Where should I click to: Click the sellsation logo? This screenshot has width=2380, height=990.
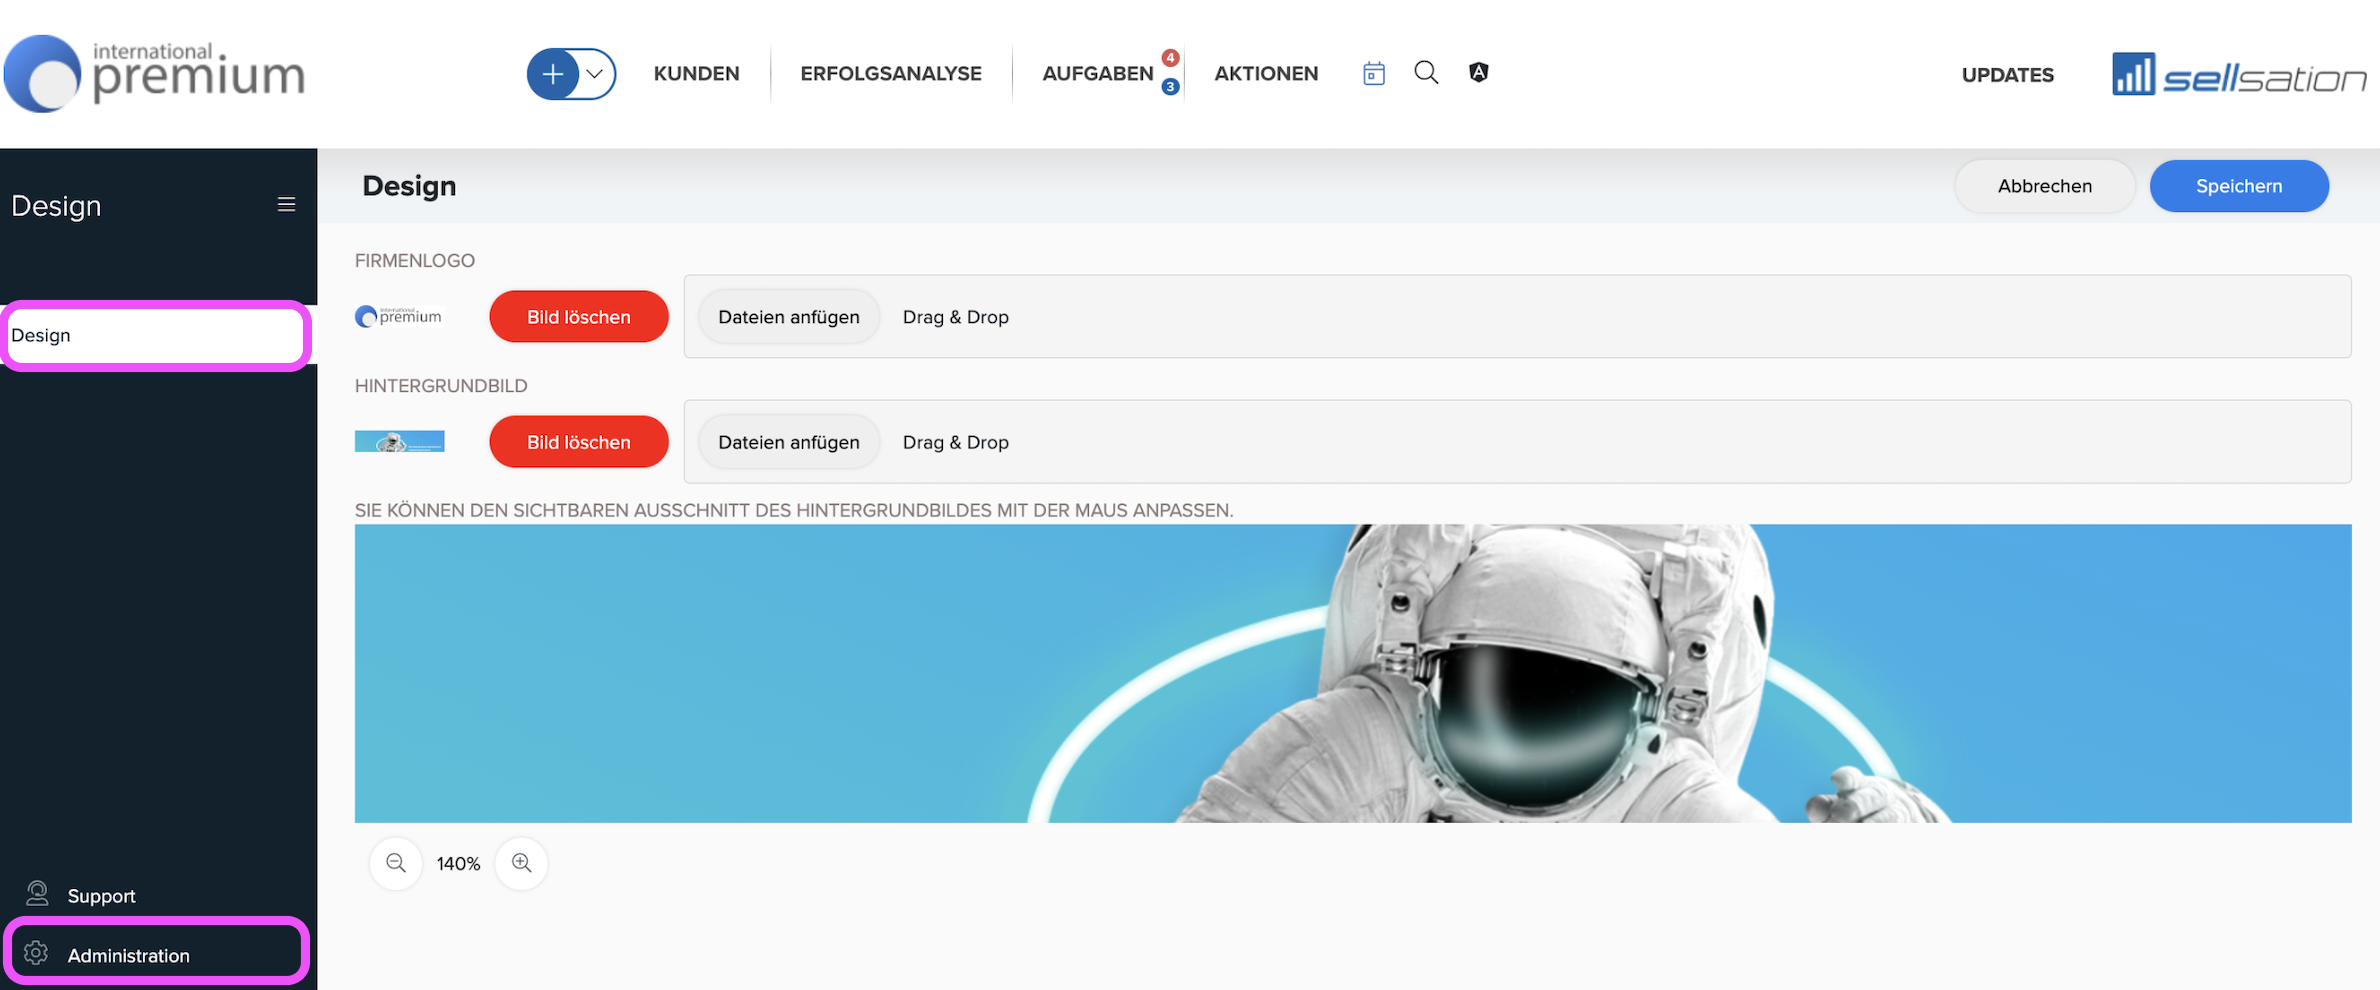tap(2239, 75)
